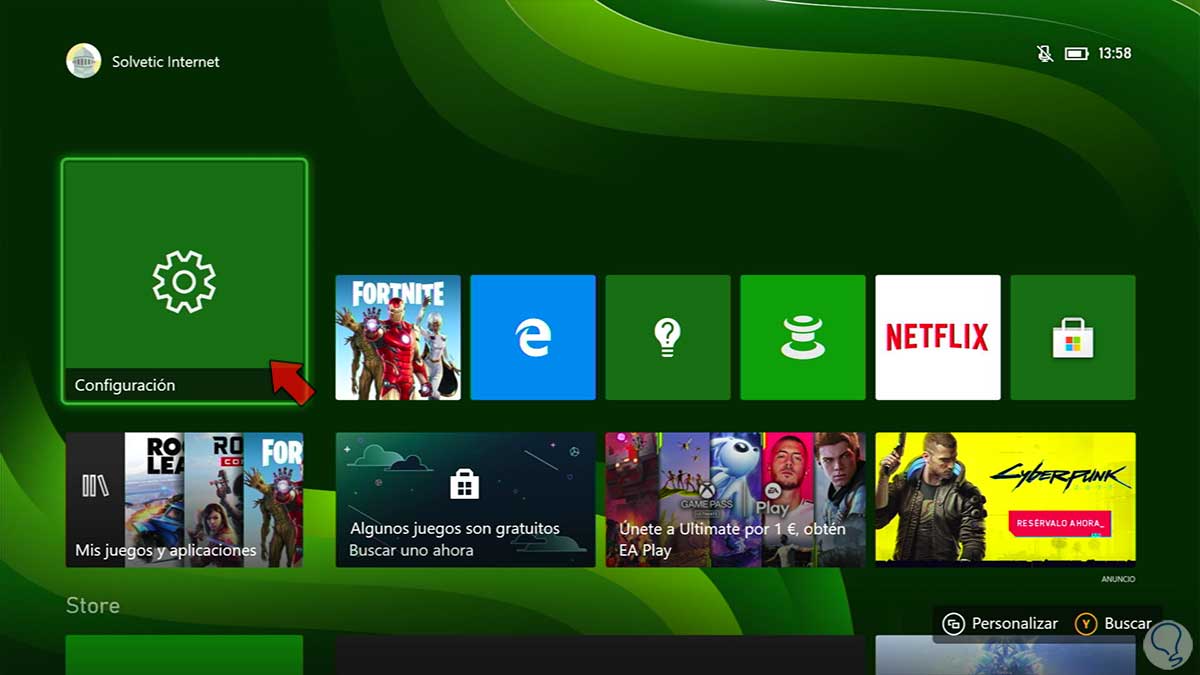Click the Store section heading
Image resolution: width=1200 pixels, height=675 pixels.
pos(93,605)
